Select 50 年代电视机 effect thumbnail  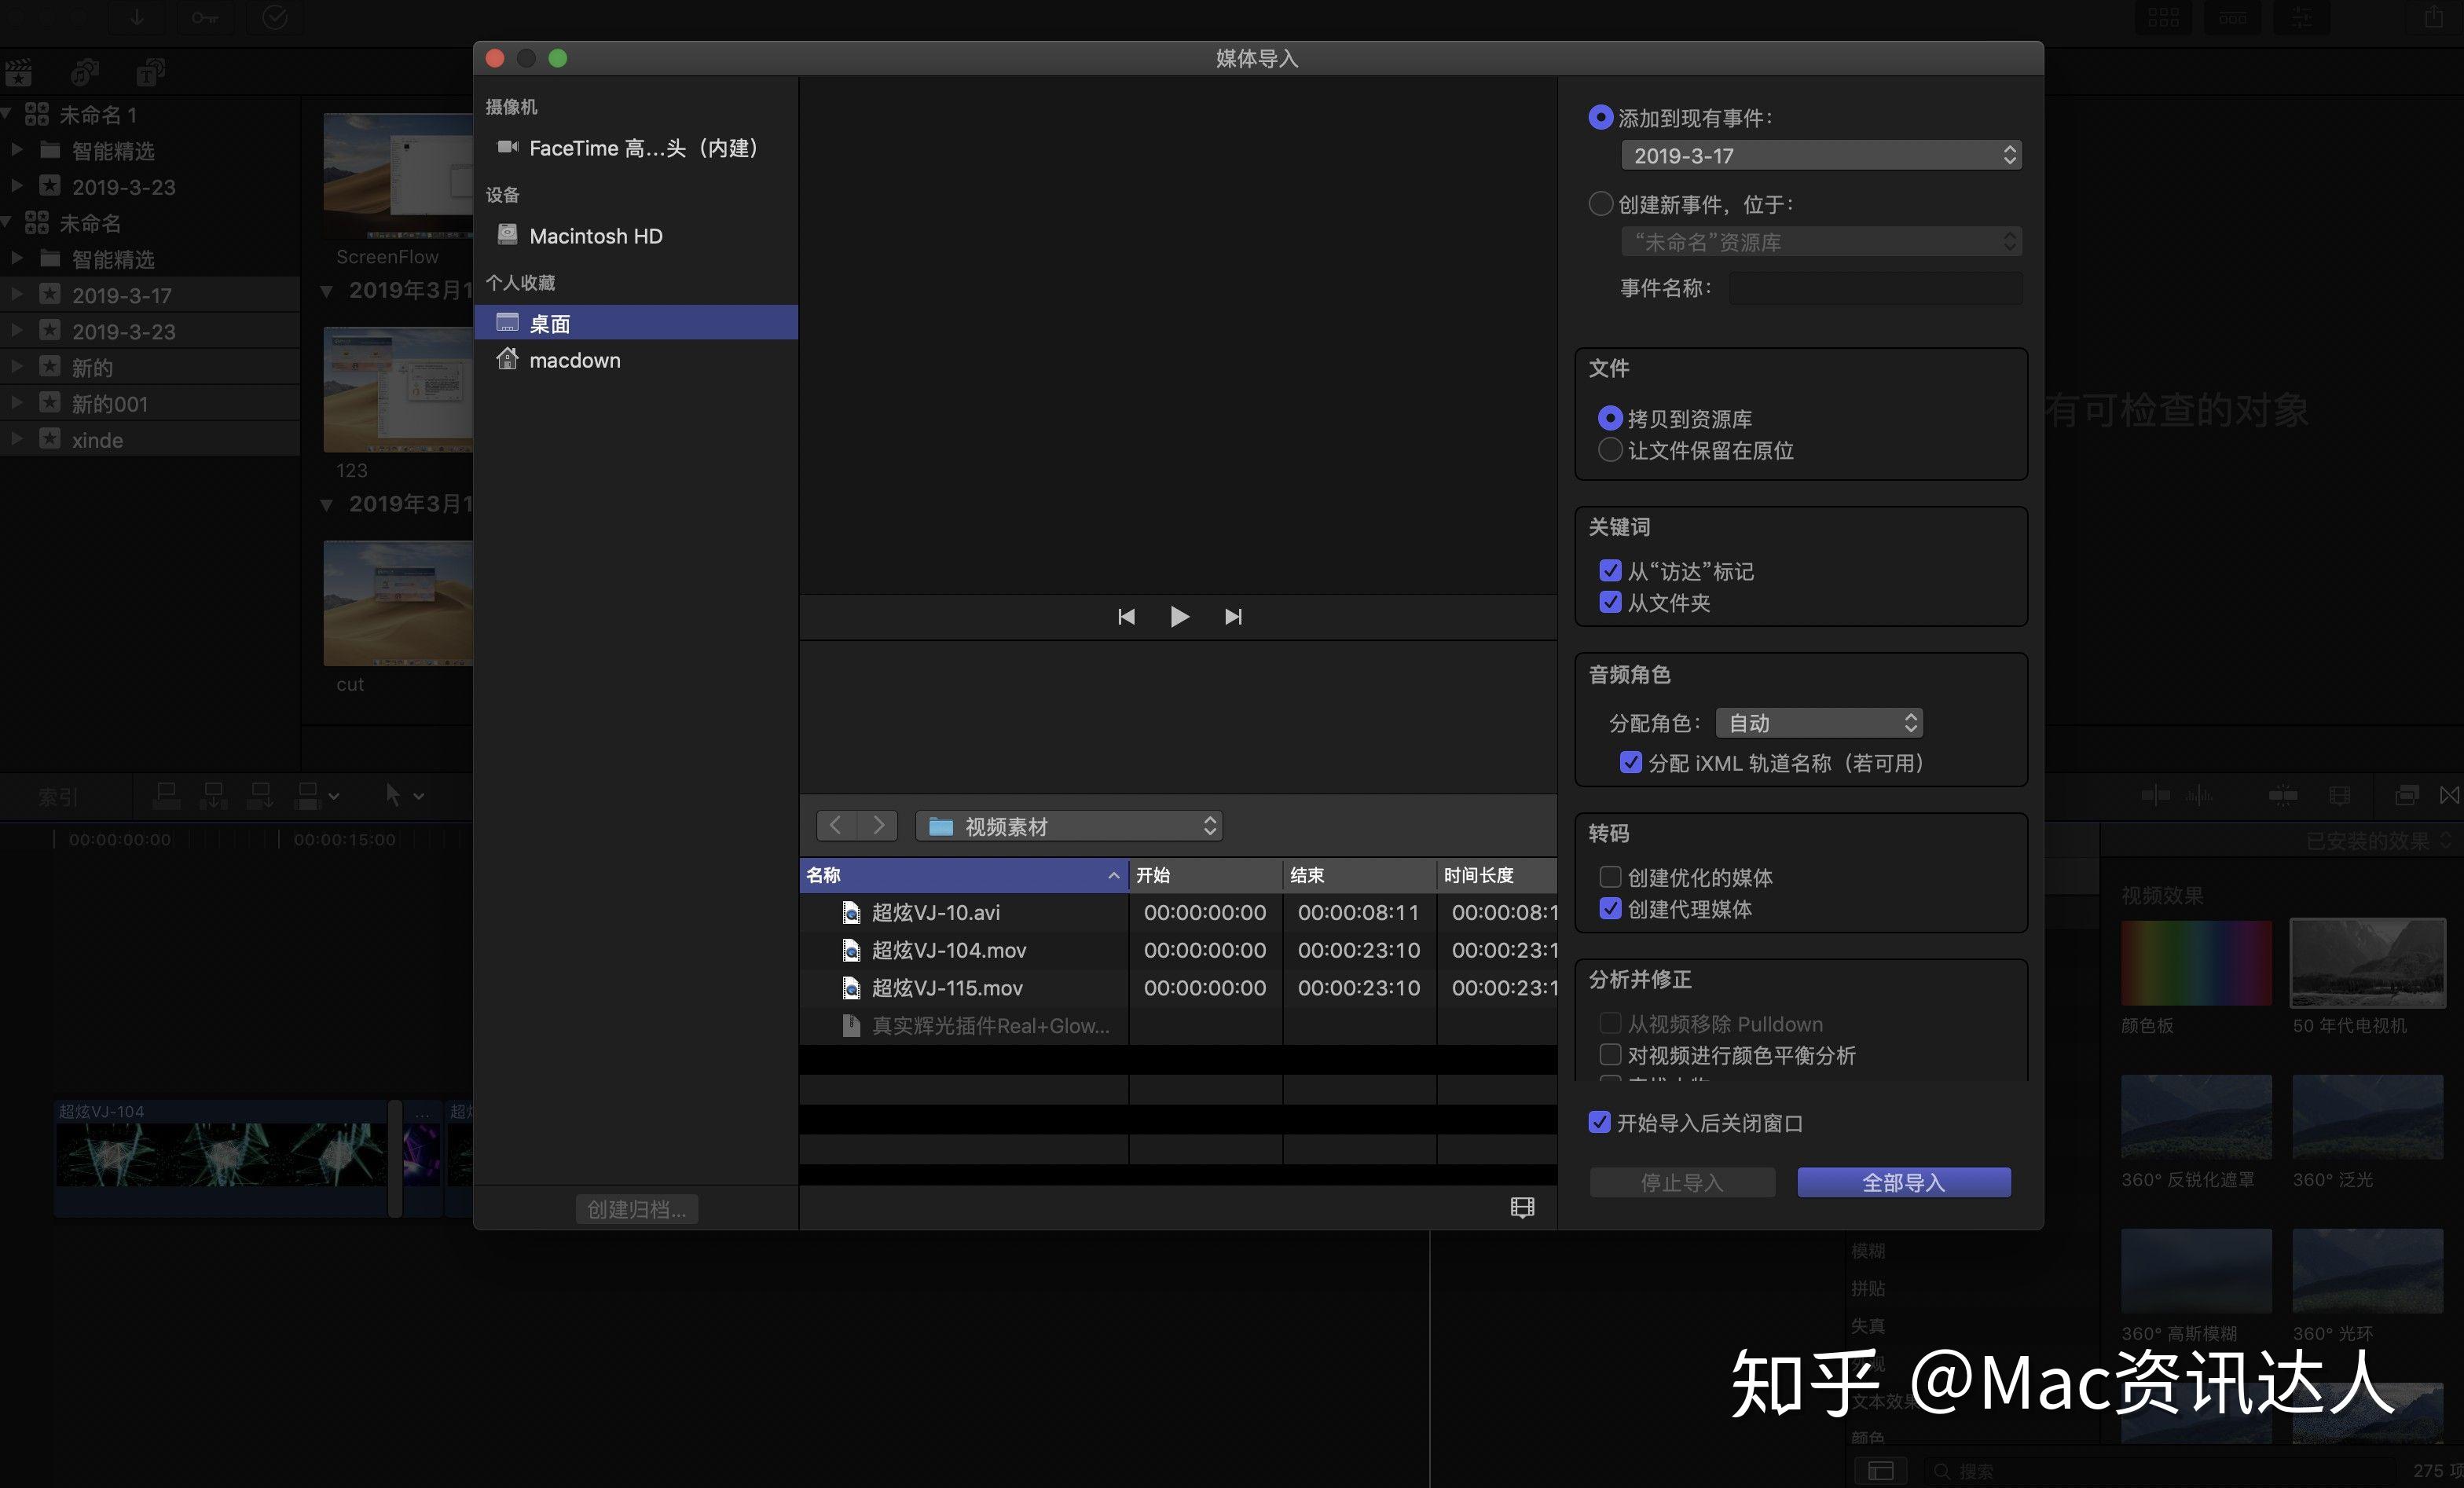point(2367,963)
